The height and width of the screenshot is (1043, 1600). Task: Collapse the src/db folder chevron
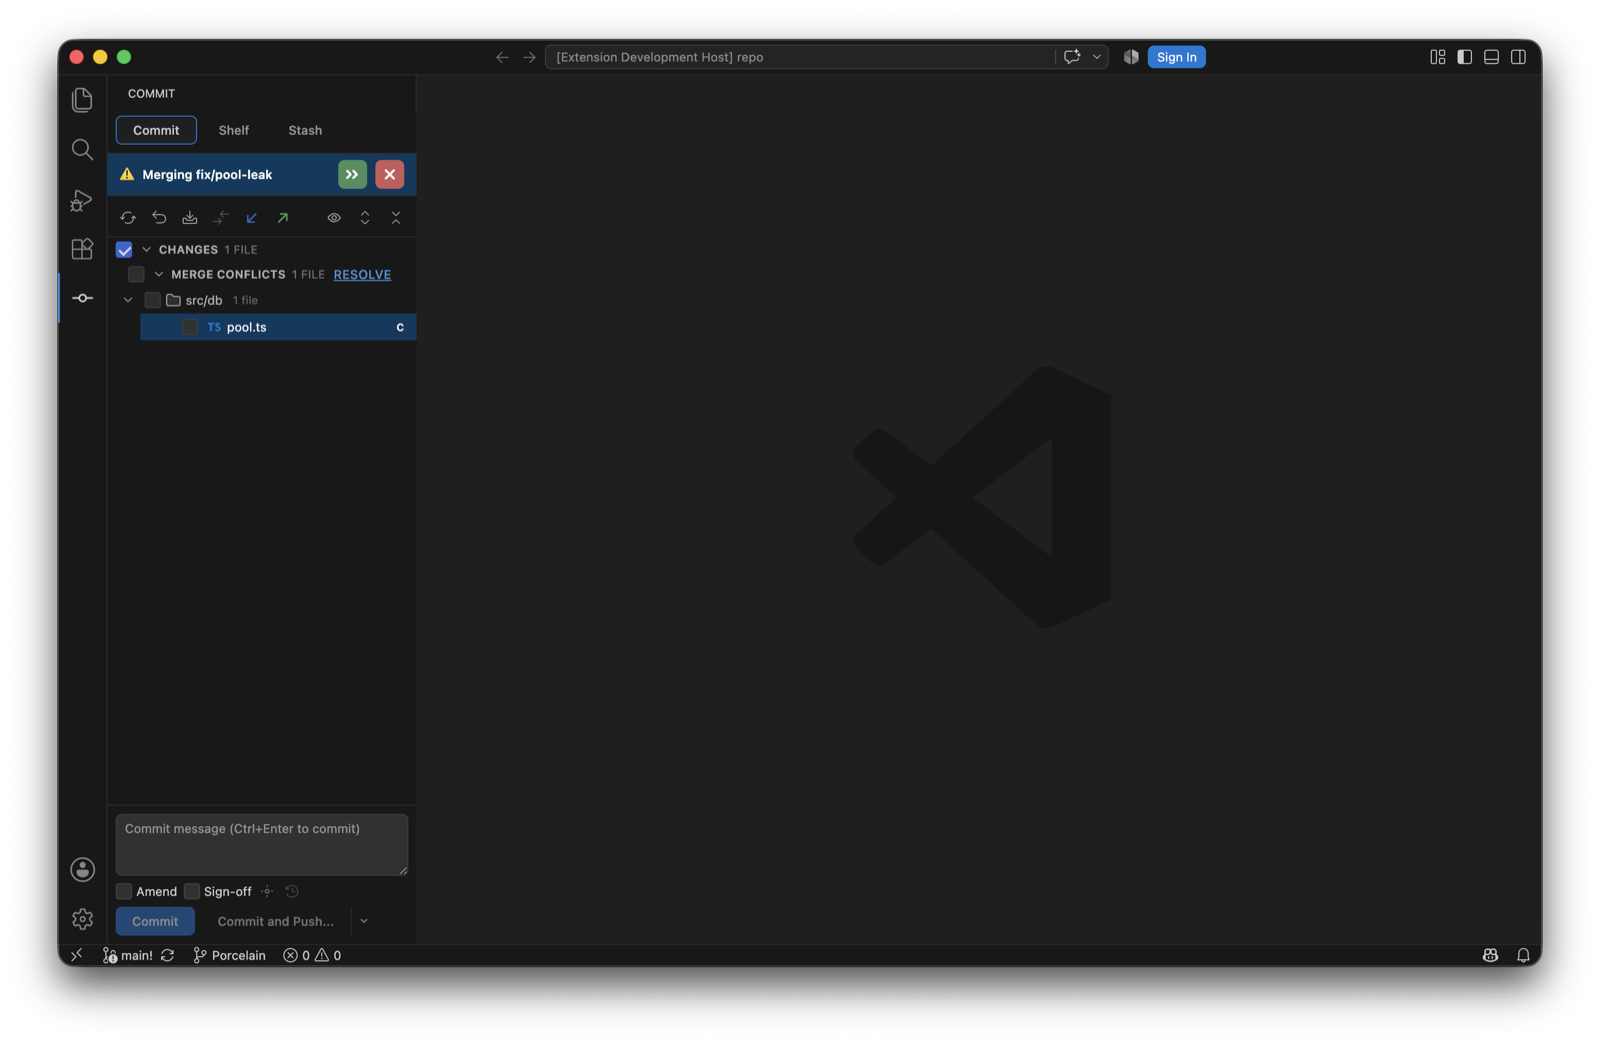(x=128, y=300)
